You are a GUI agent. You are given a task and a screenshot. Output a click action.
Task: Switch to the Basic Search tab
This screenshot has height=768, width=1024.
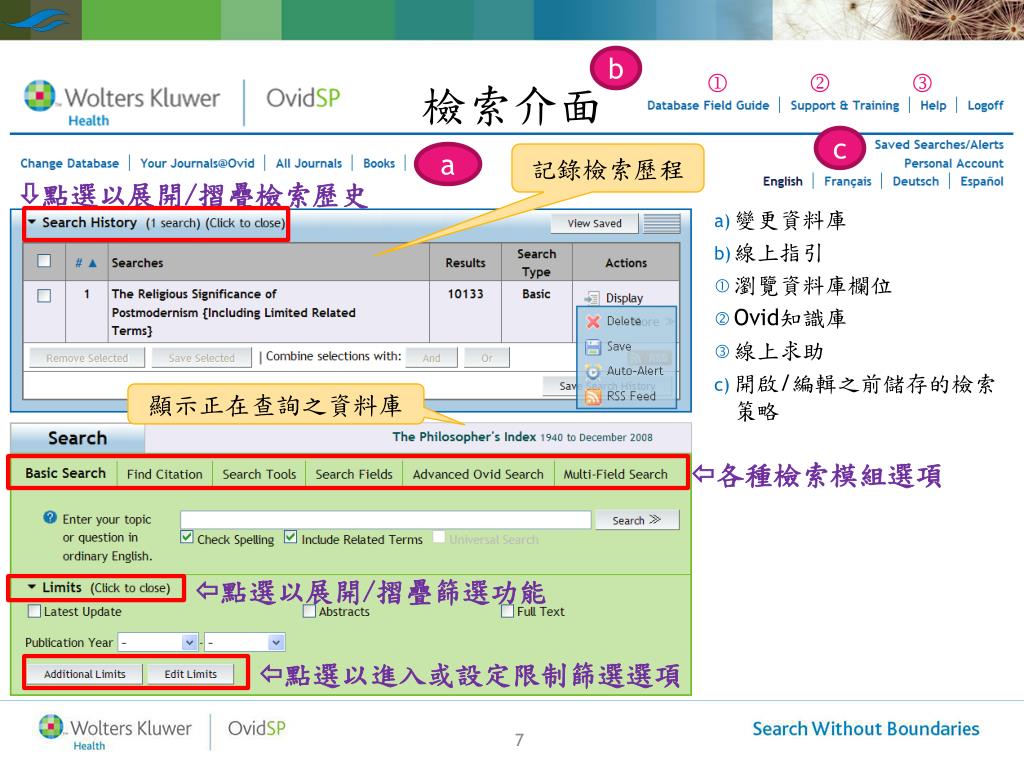(x=65, y=473)
